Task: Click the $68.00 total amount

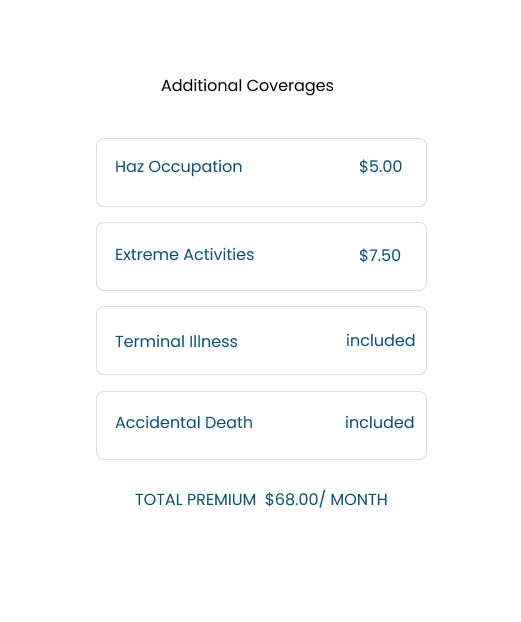Action: click(x=292, y=499)
